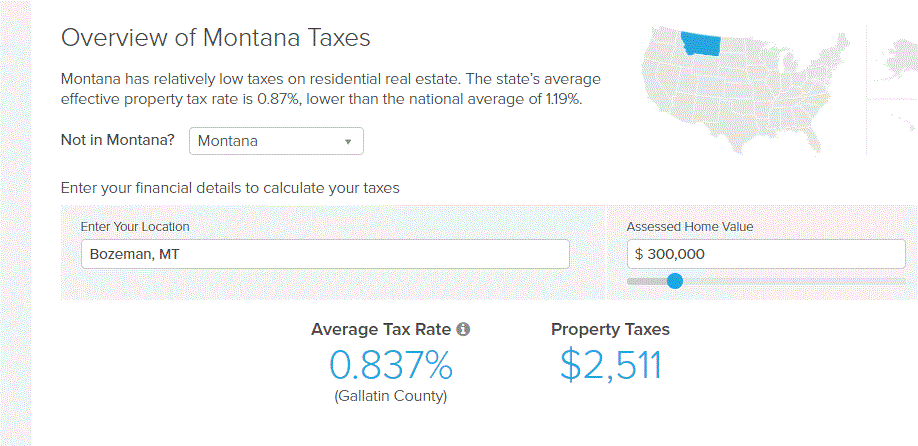
Task: Click the home value slider handle
Action: pyautogui.click(x=675, y=281)
